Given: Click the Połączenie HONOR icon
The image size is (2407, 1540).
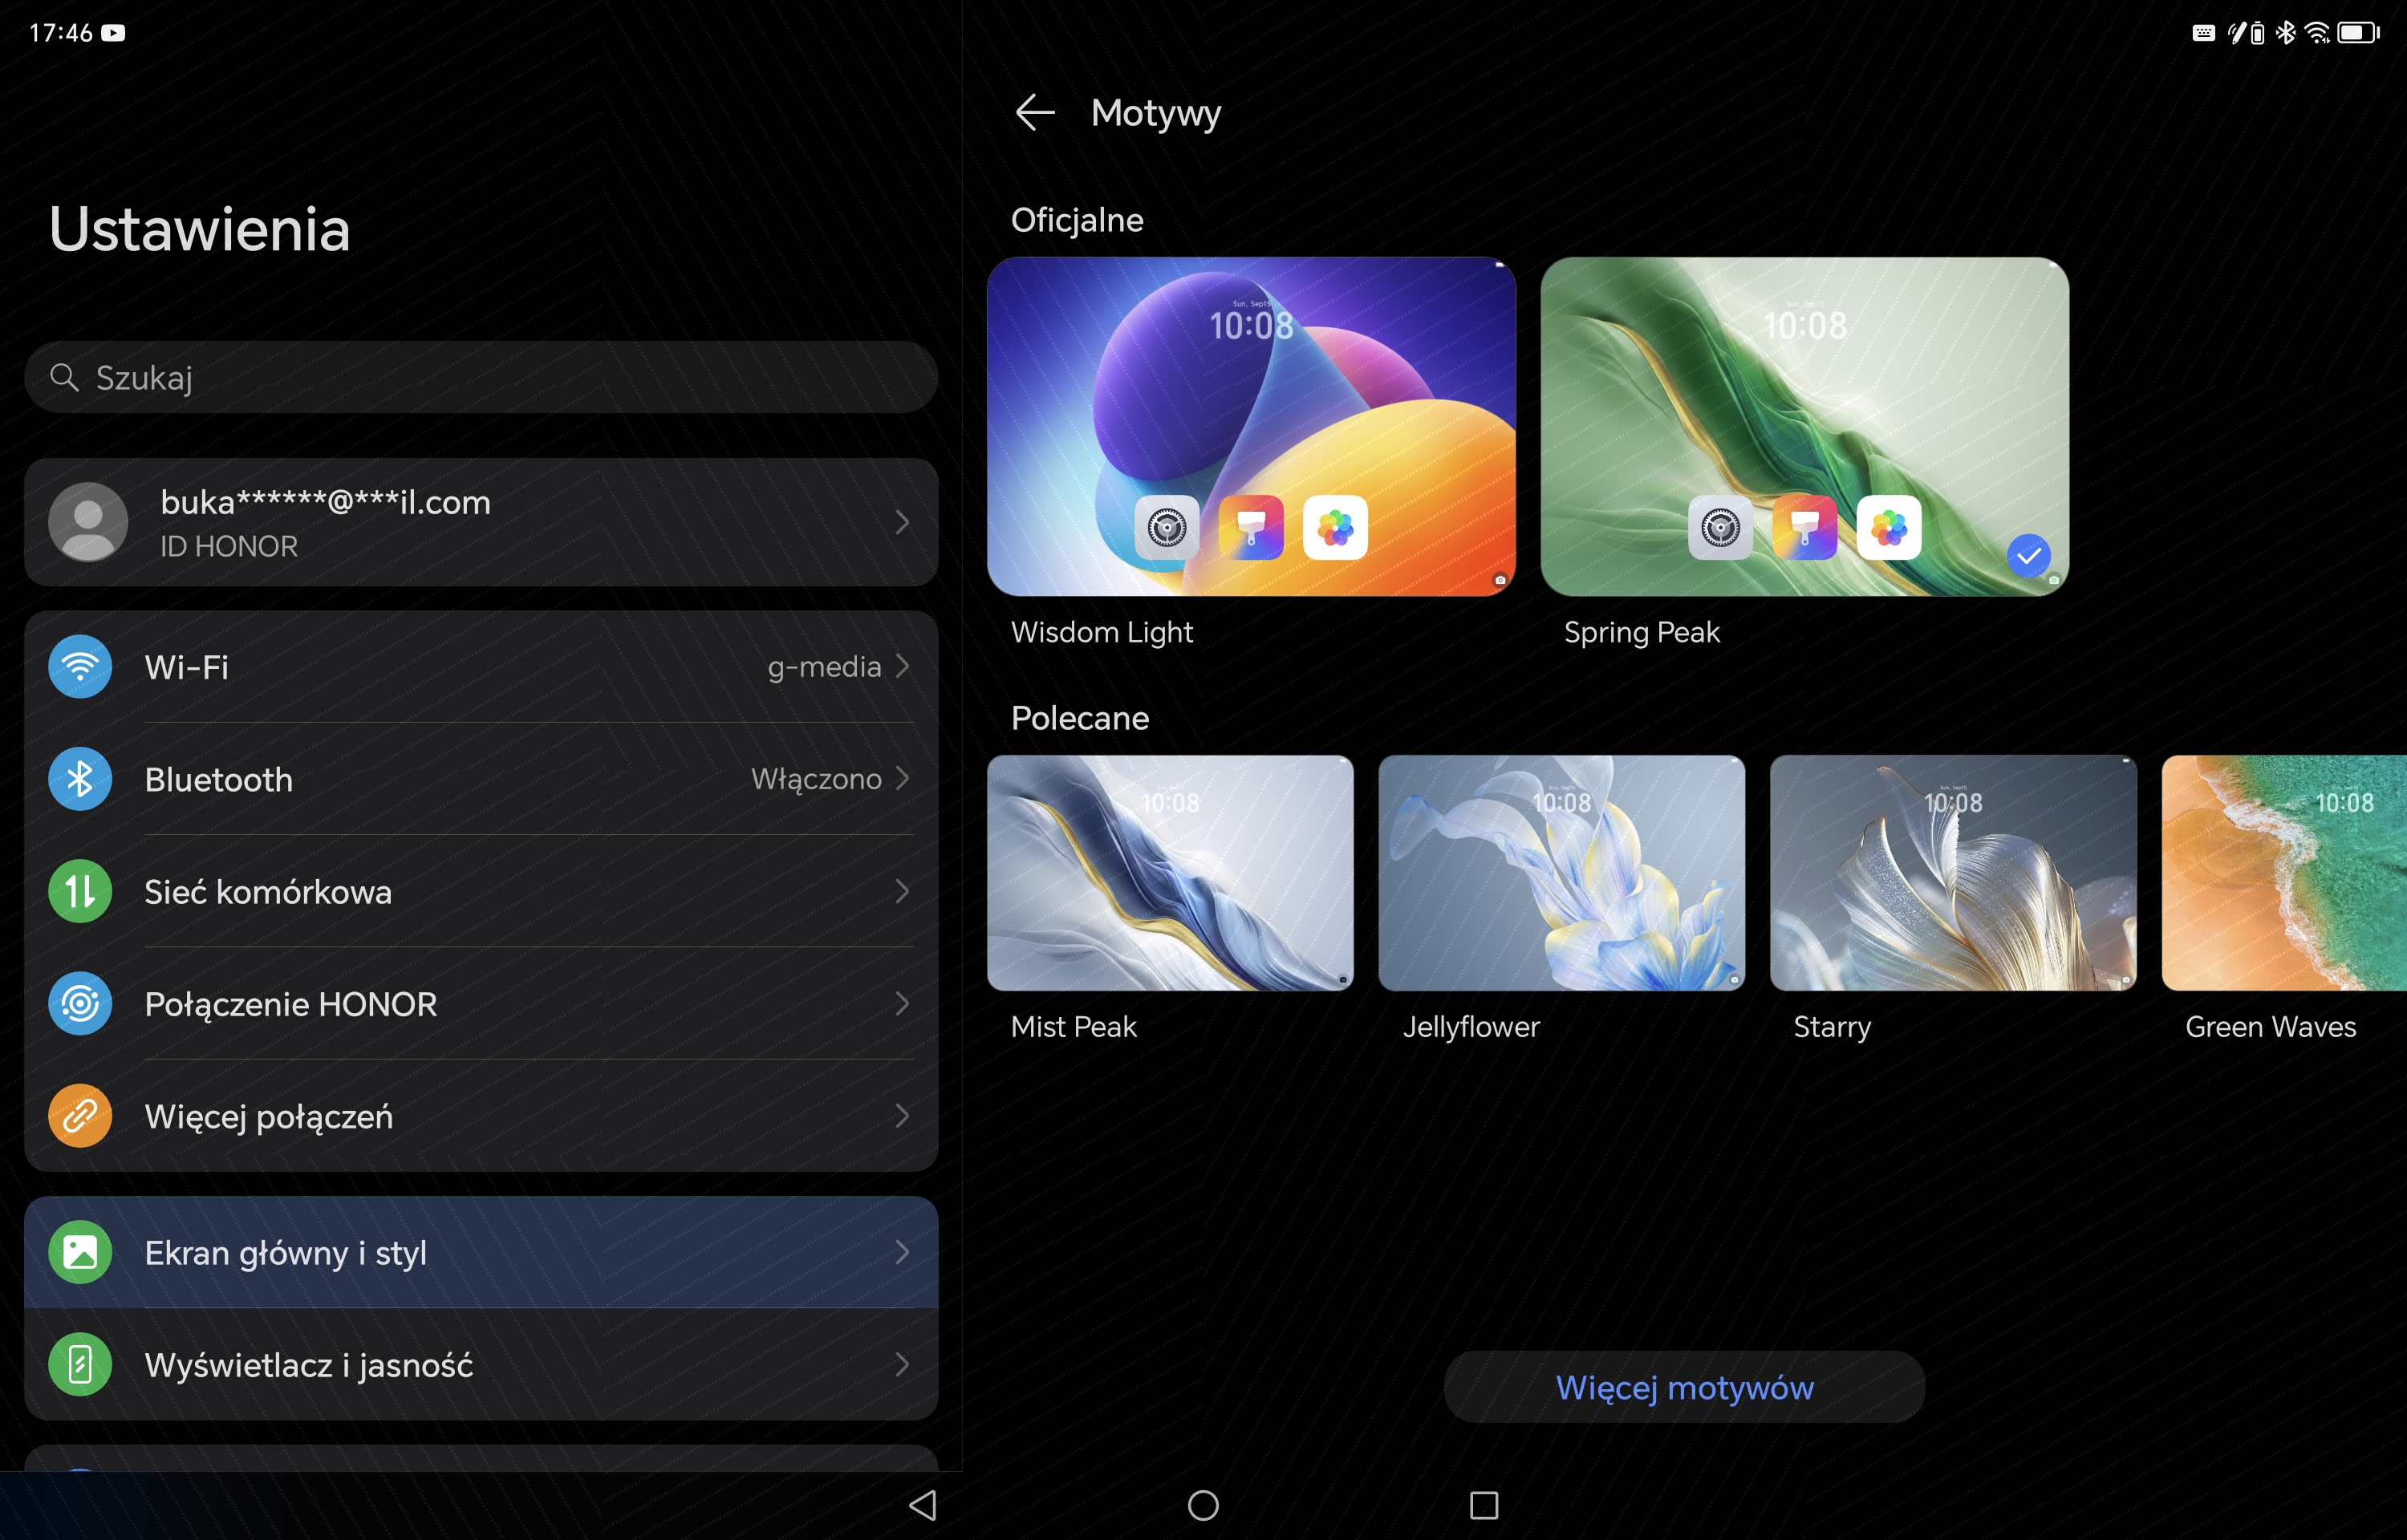Looking at the screenshot, I should (80, 1003).
